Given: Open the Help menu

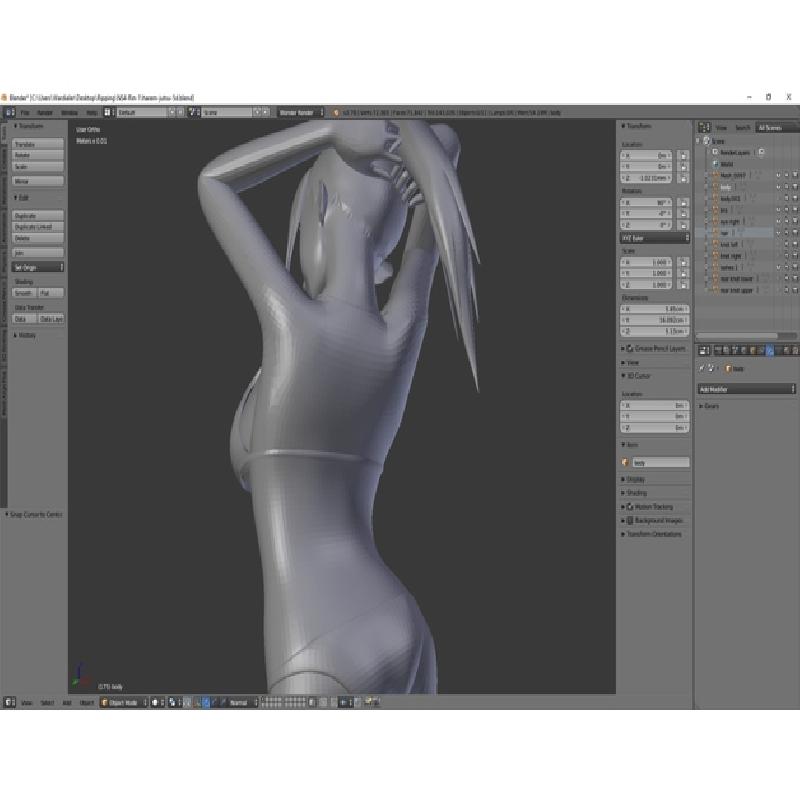Looking at the screenshot, I should click(92, 113).
